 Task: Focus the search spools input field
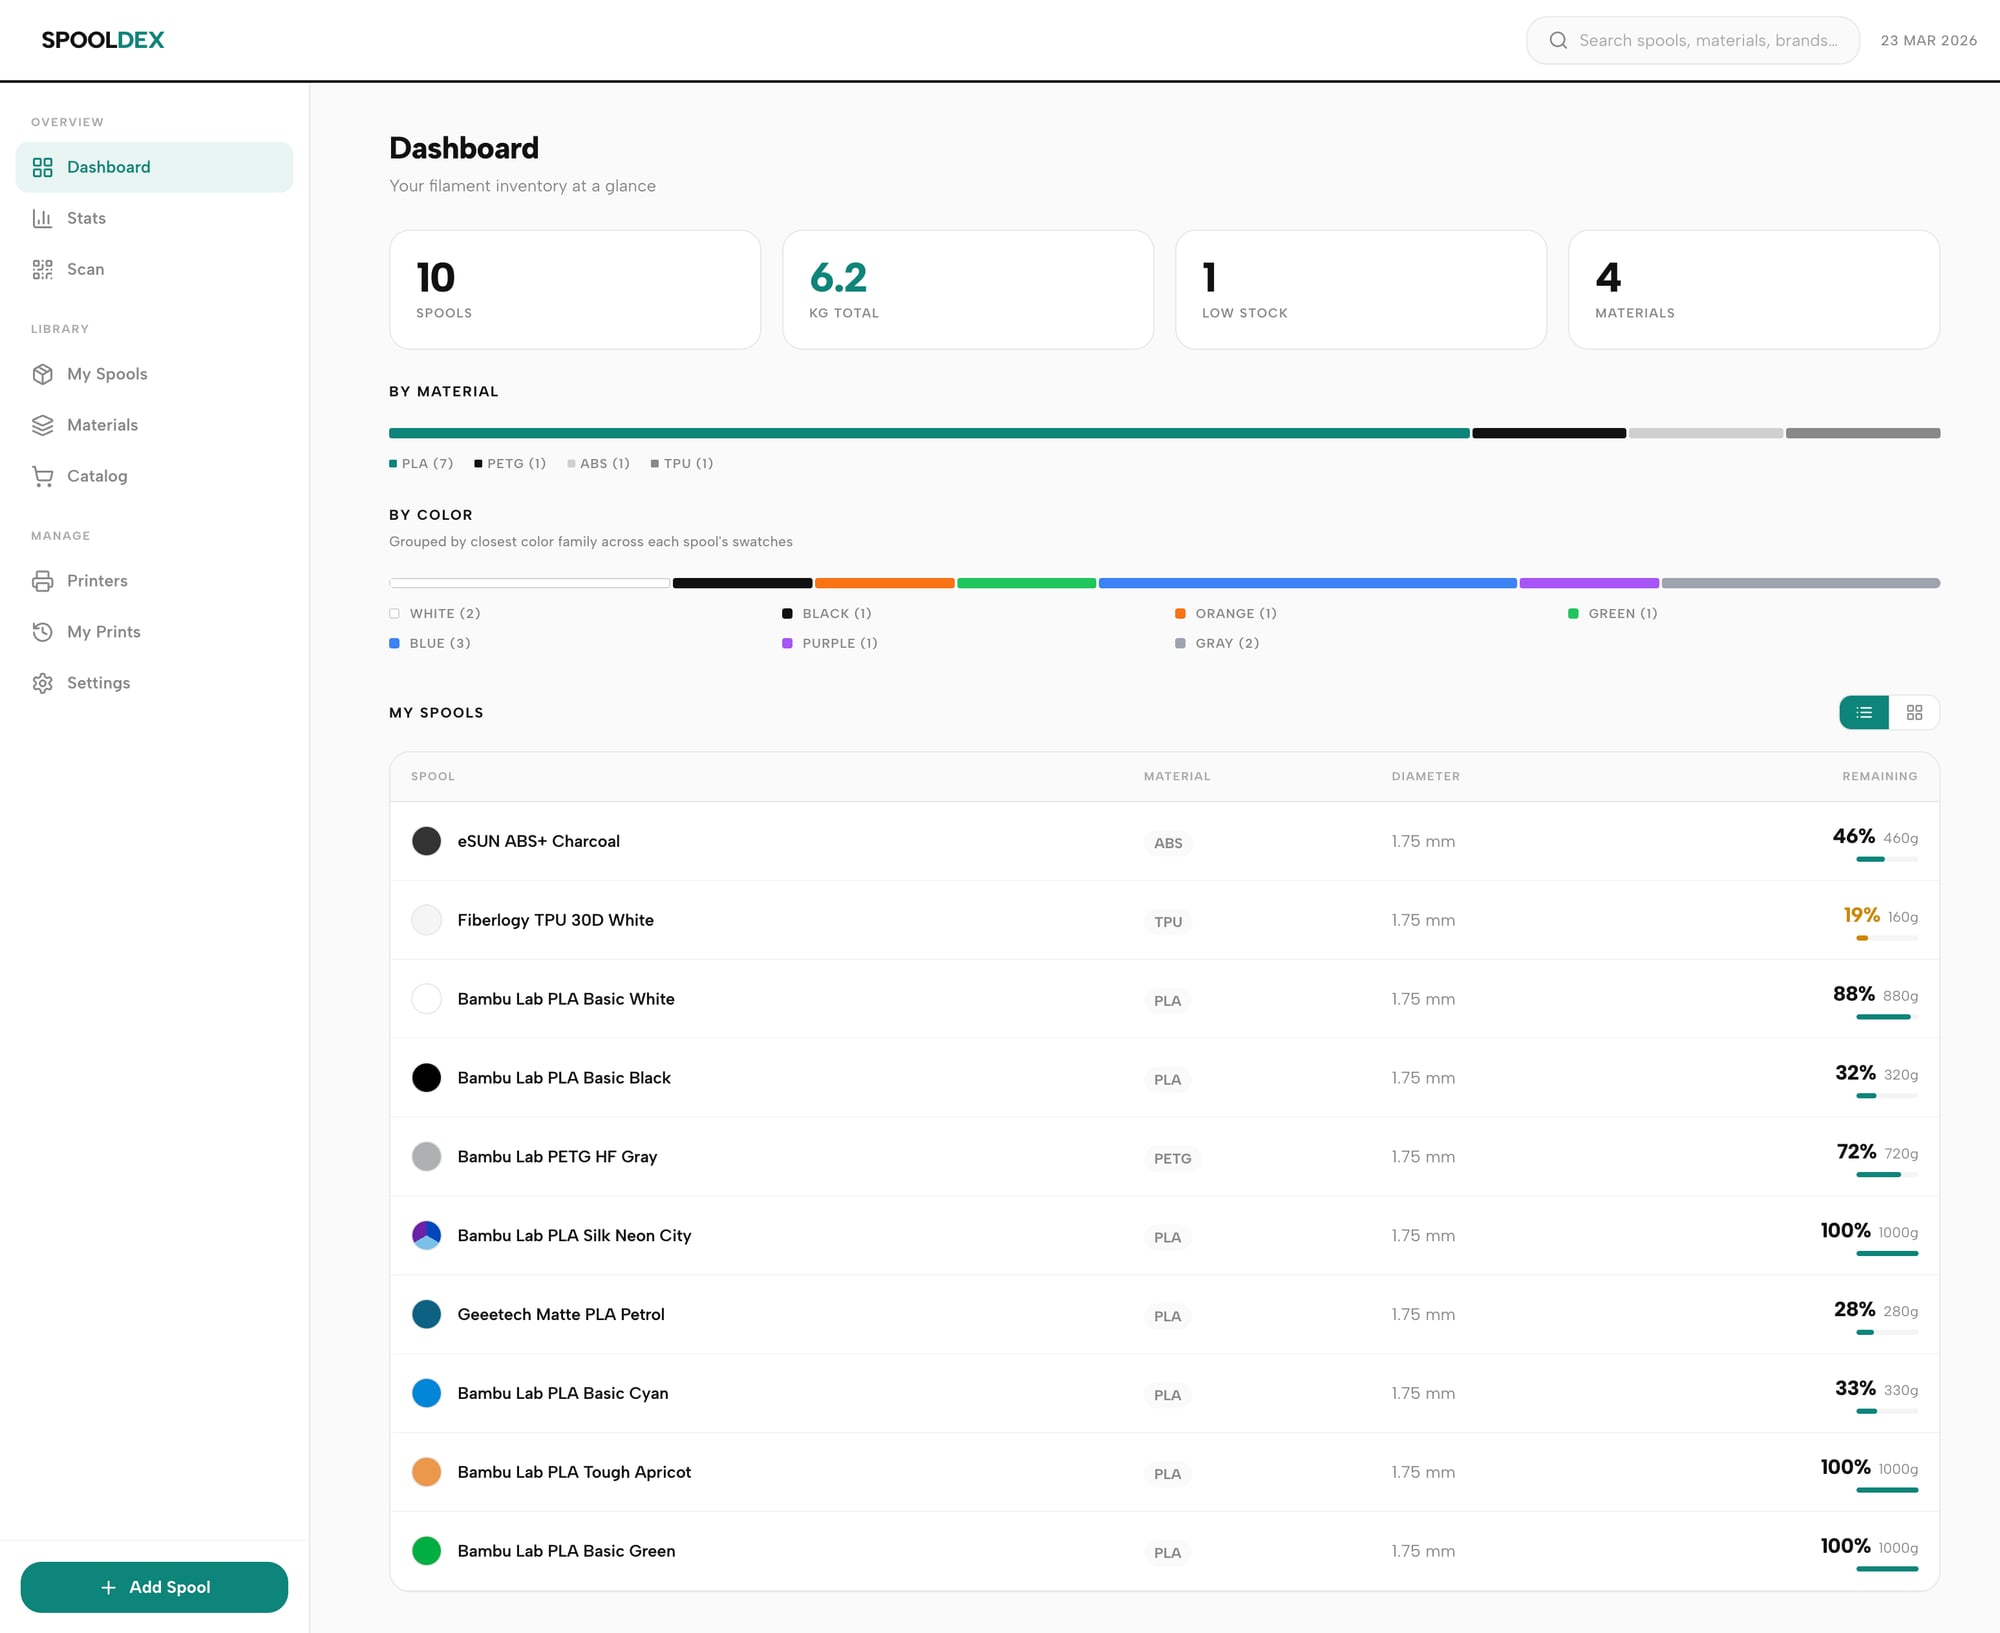coord(1707,40)
